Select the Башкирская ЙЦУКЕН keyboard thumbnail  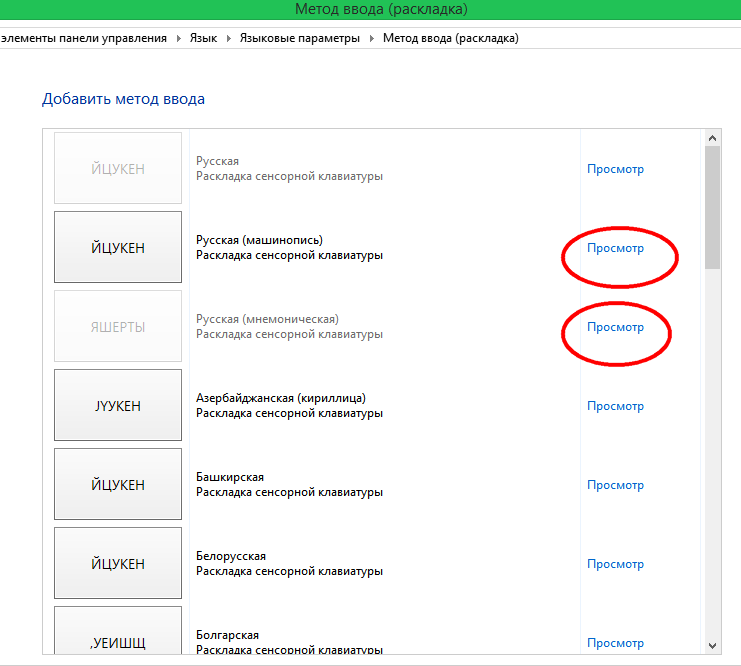click(x=118, y=484)
